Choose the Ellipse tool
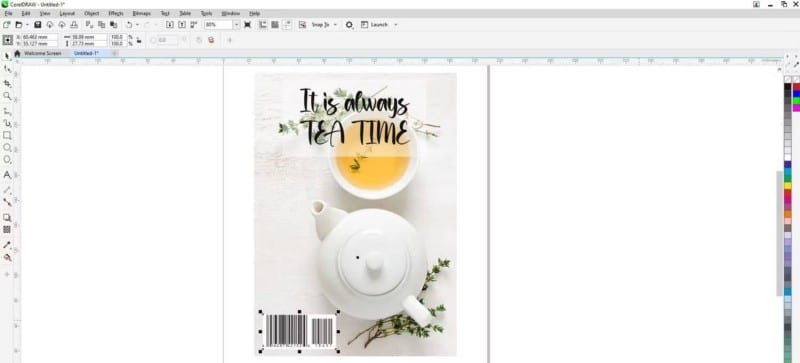Screen dimensions: 800x363 pyautogui.click(x=7, y=148)
